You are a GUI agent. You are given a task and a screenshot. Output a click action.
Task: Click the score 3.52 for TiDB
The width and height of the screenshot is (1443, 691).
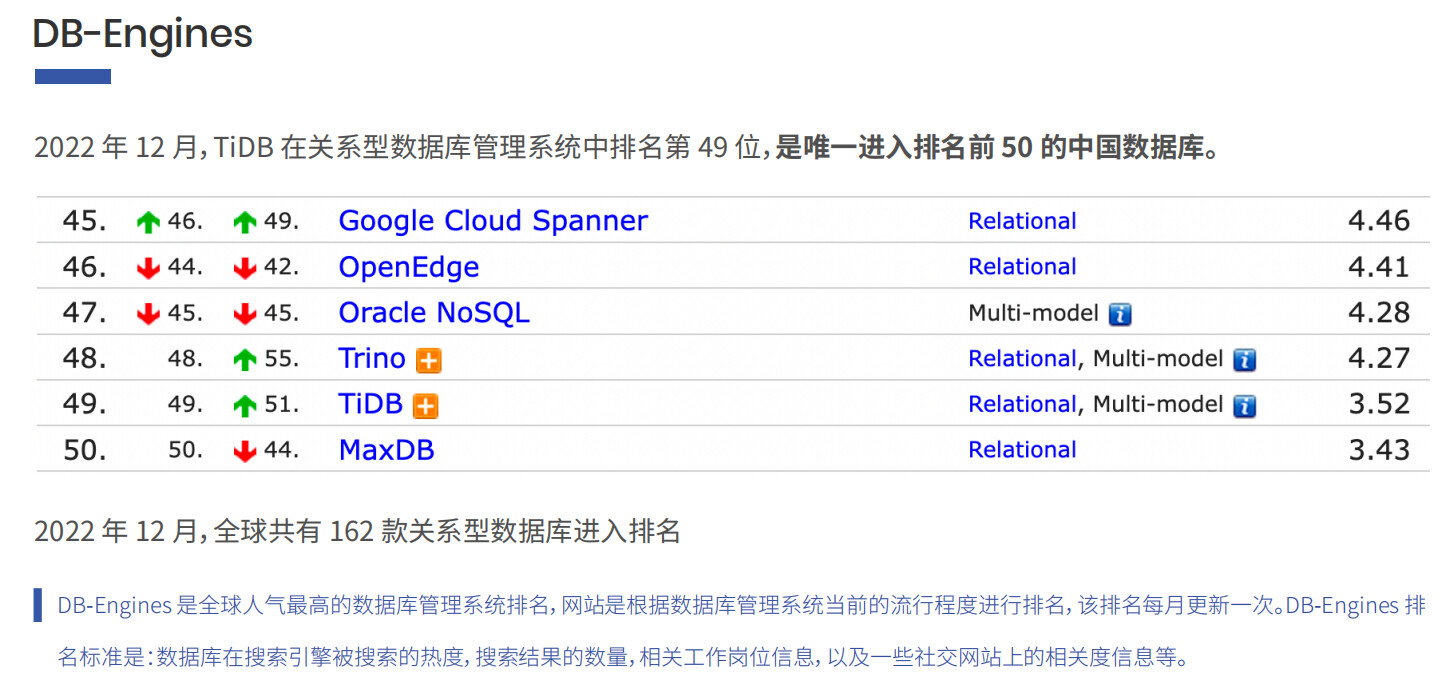(1379, 404)
